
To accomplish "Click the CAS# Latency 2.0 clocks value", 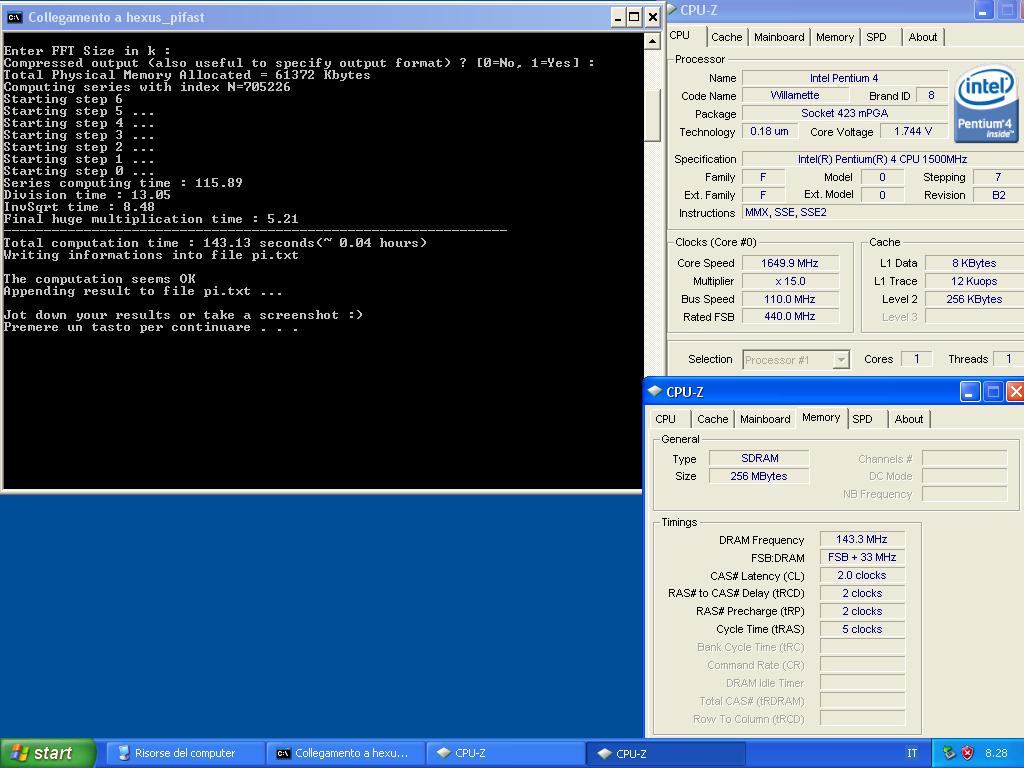I will pyautogui.click(x=862, y=575).
